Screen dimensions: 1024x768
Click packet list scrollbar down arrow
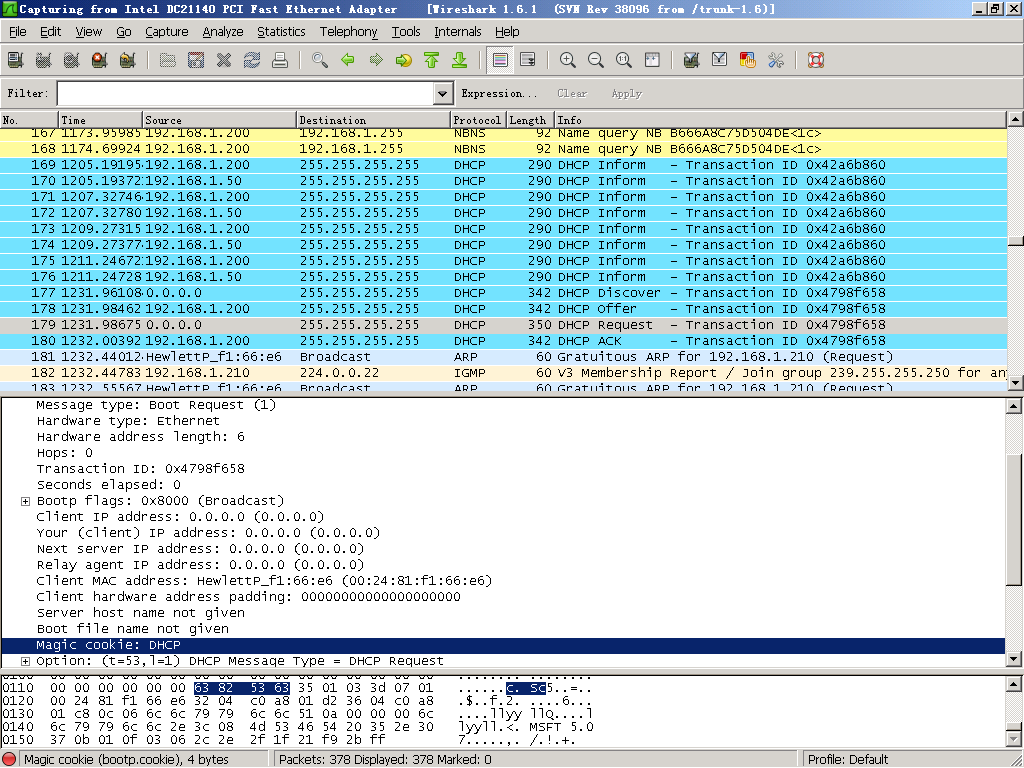pos(1015,383)
